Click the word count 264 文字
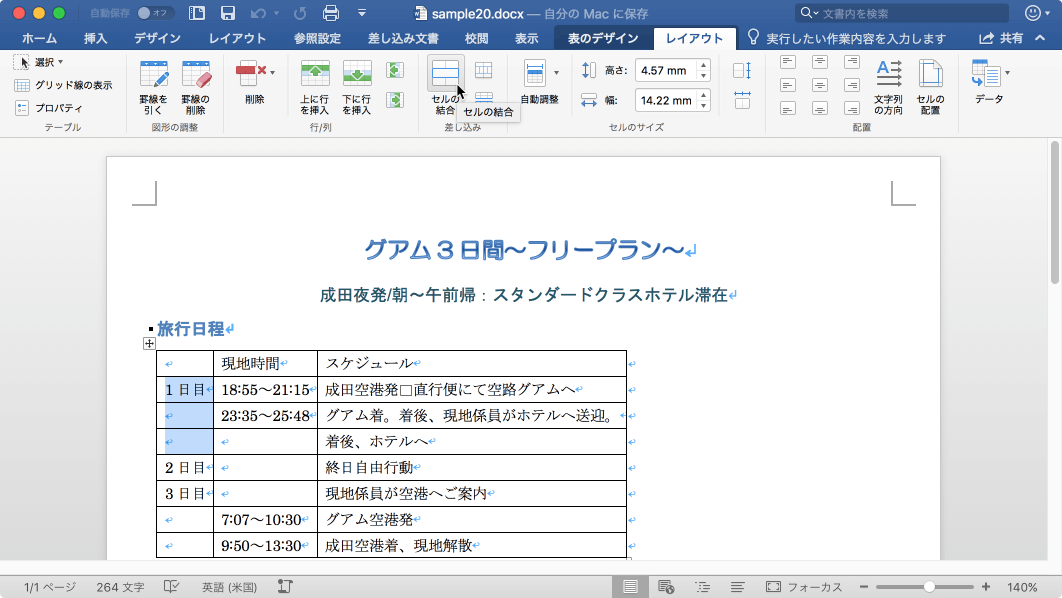Image resolution: width=1062 pixels, height=598 pixels. (x=120, y=587)
